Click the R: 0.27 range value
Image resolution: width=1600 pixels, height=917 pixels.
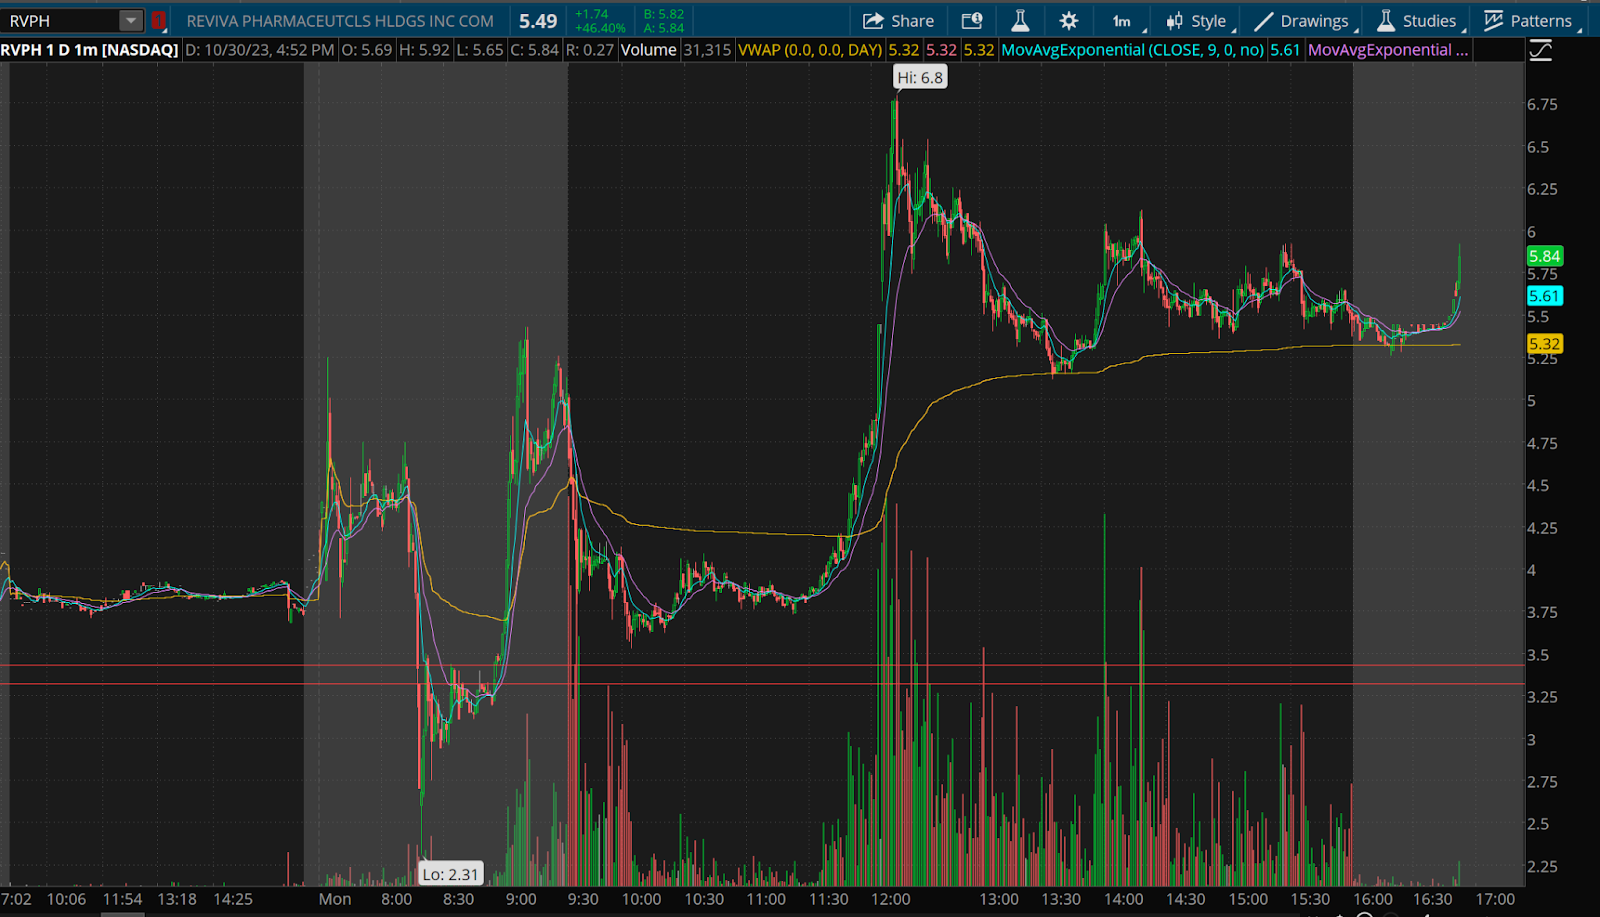[x=590, y=50]
